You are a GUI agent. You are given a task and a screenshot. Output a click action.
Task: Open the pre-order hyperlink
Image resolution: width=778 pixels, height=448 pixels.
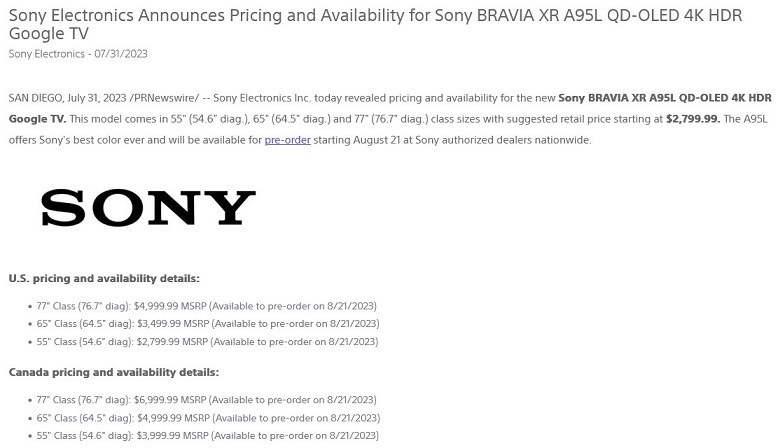tap(287, 140)
